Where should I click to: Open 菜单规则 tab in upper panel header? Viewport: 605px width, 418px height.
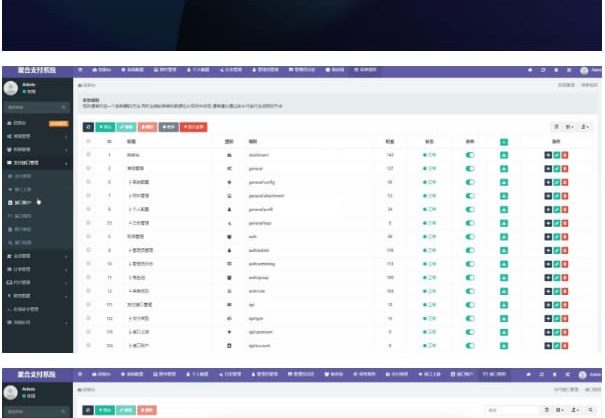365,70
